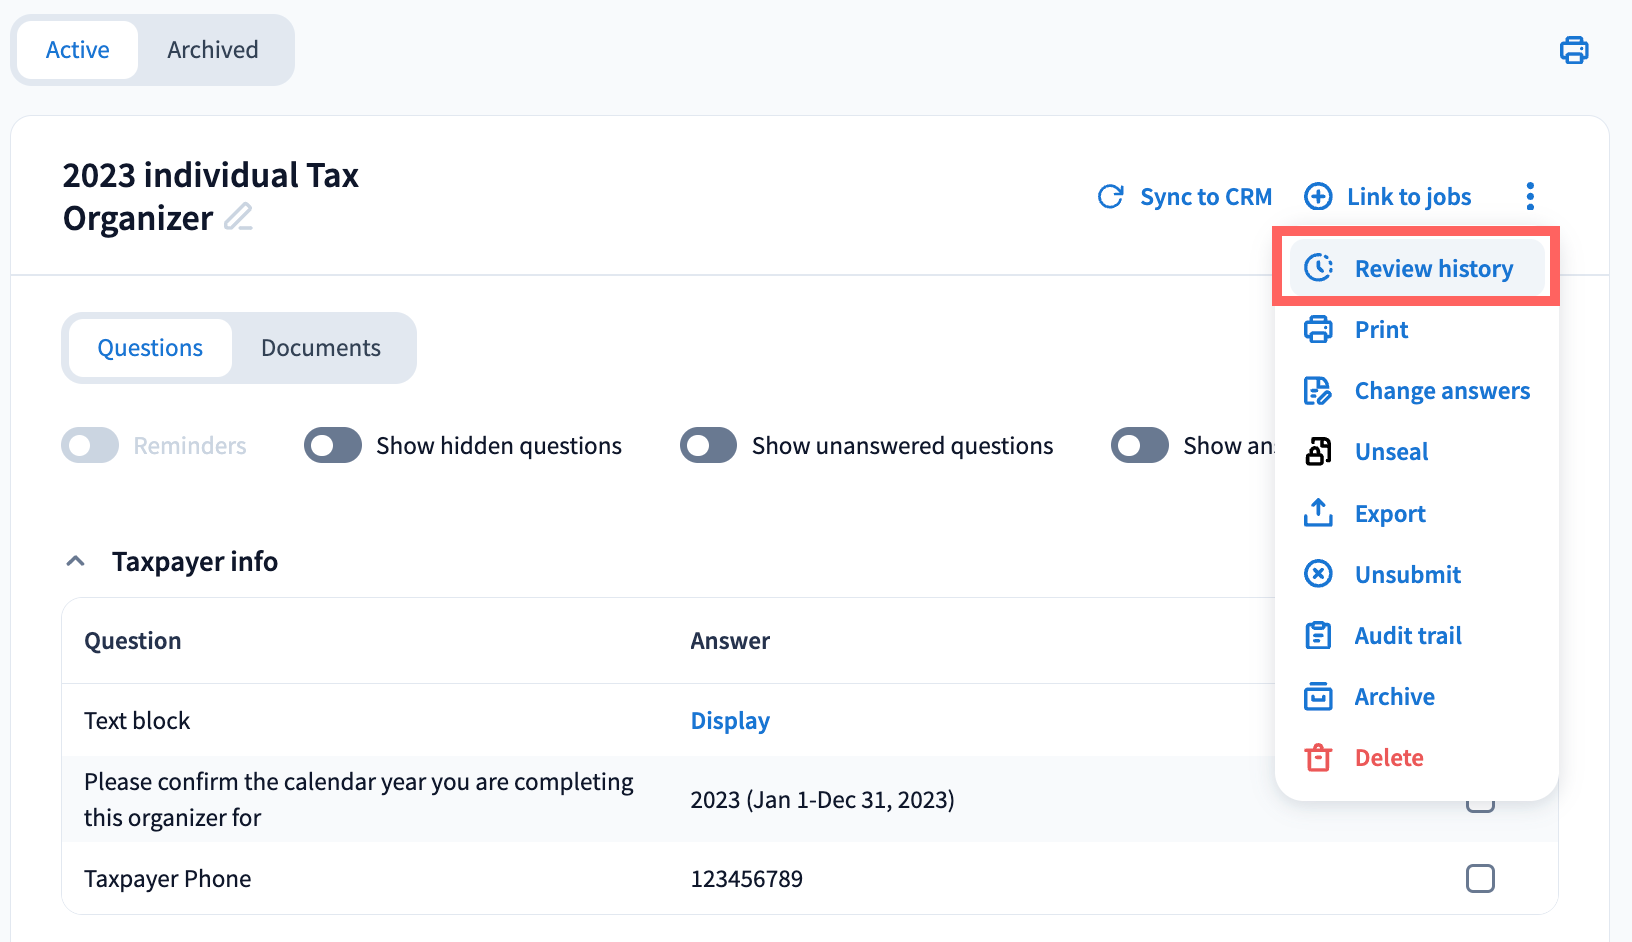Click Unsubmit in the dropdown menu
Viewport: 1632px width, 942px height.
pos(1407,575)
